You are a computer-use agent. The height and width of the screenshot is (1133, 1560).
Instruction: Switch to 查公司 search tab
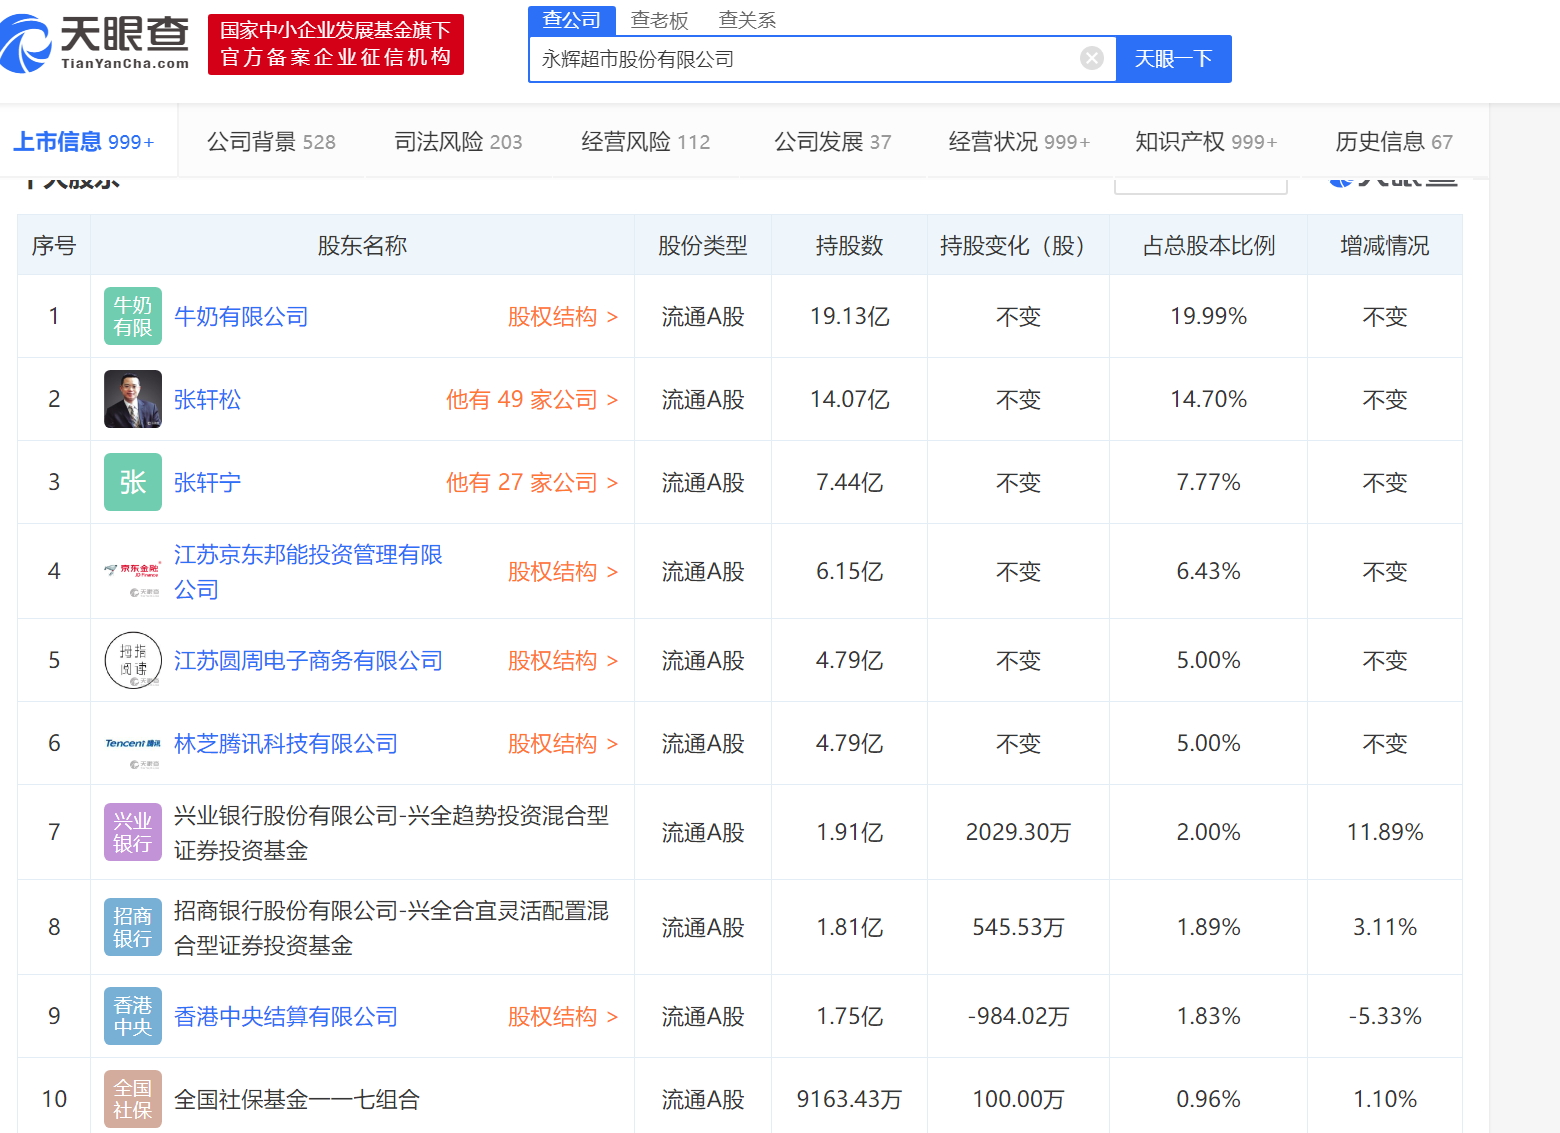coord(572,20)
